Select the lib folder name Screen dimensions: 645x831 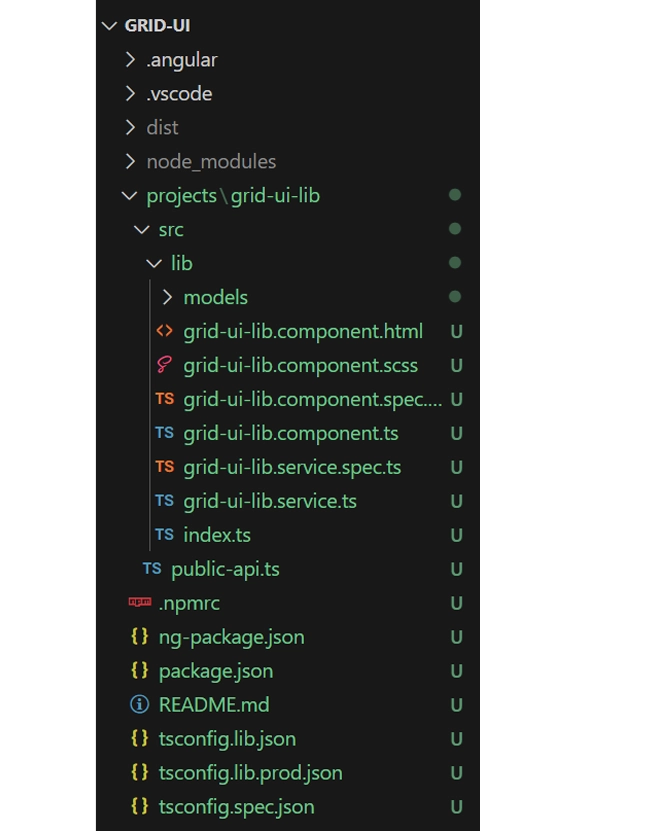pyautogui.click(x=182, y=263)
